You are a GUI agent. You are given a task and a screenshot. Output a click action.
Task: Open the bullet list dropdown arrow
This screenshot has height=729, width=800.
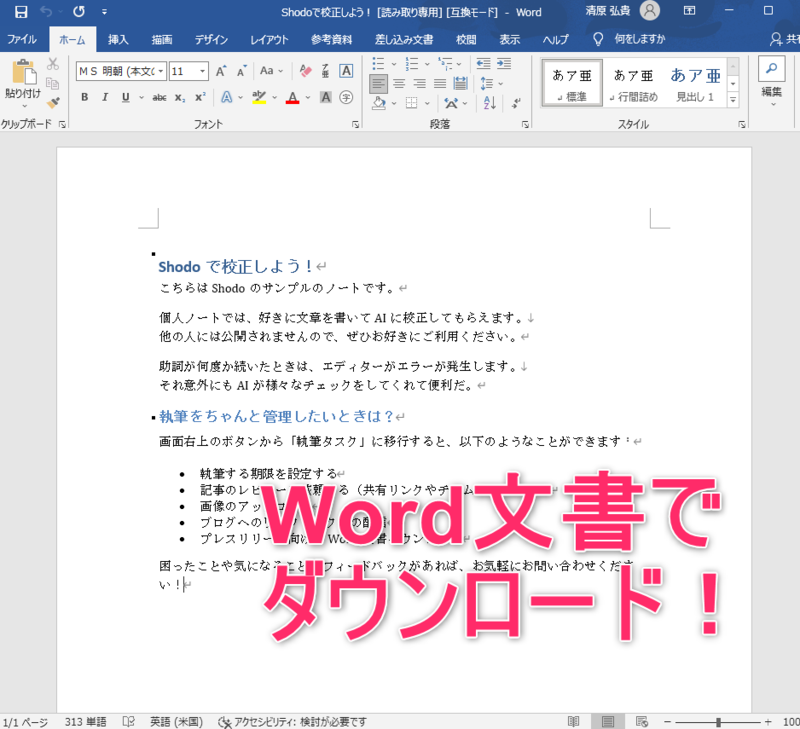coord(394,64)
